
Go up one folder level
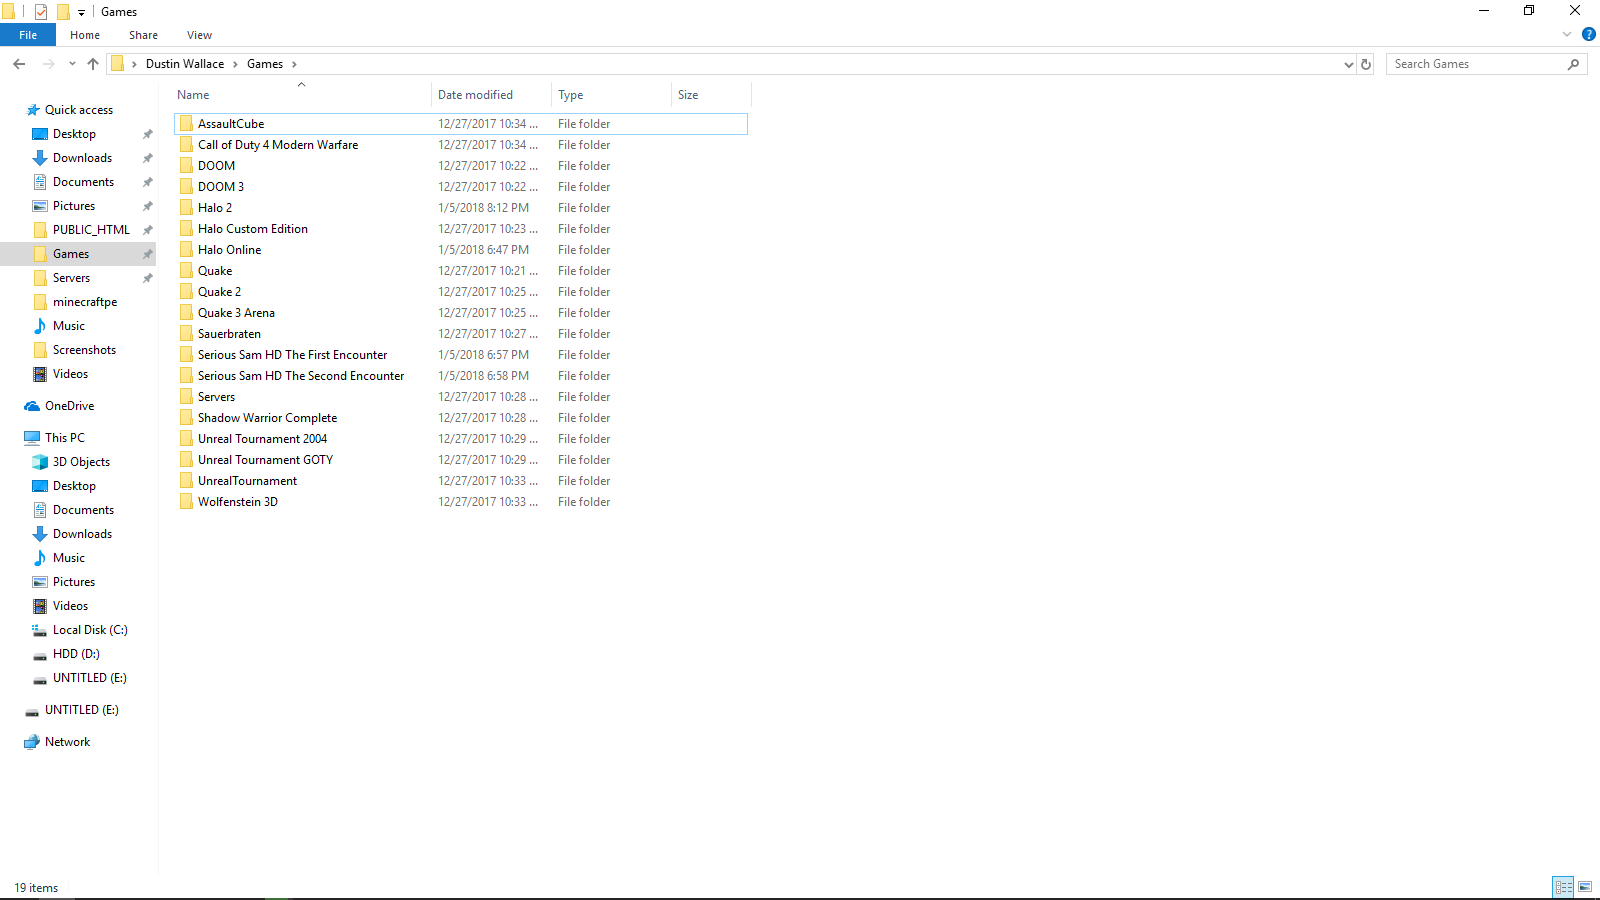(x=93, y=64)
